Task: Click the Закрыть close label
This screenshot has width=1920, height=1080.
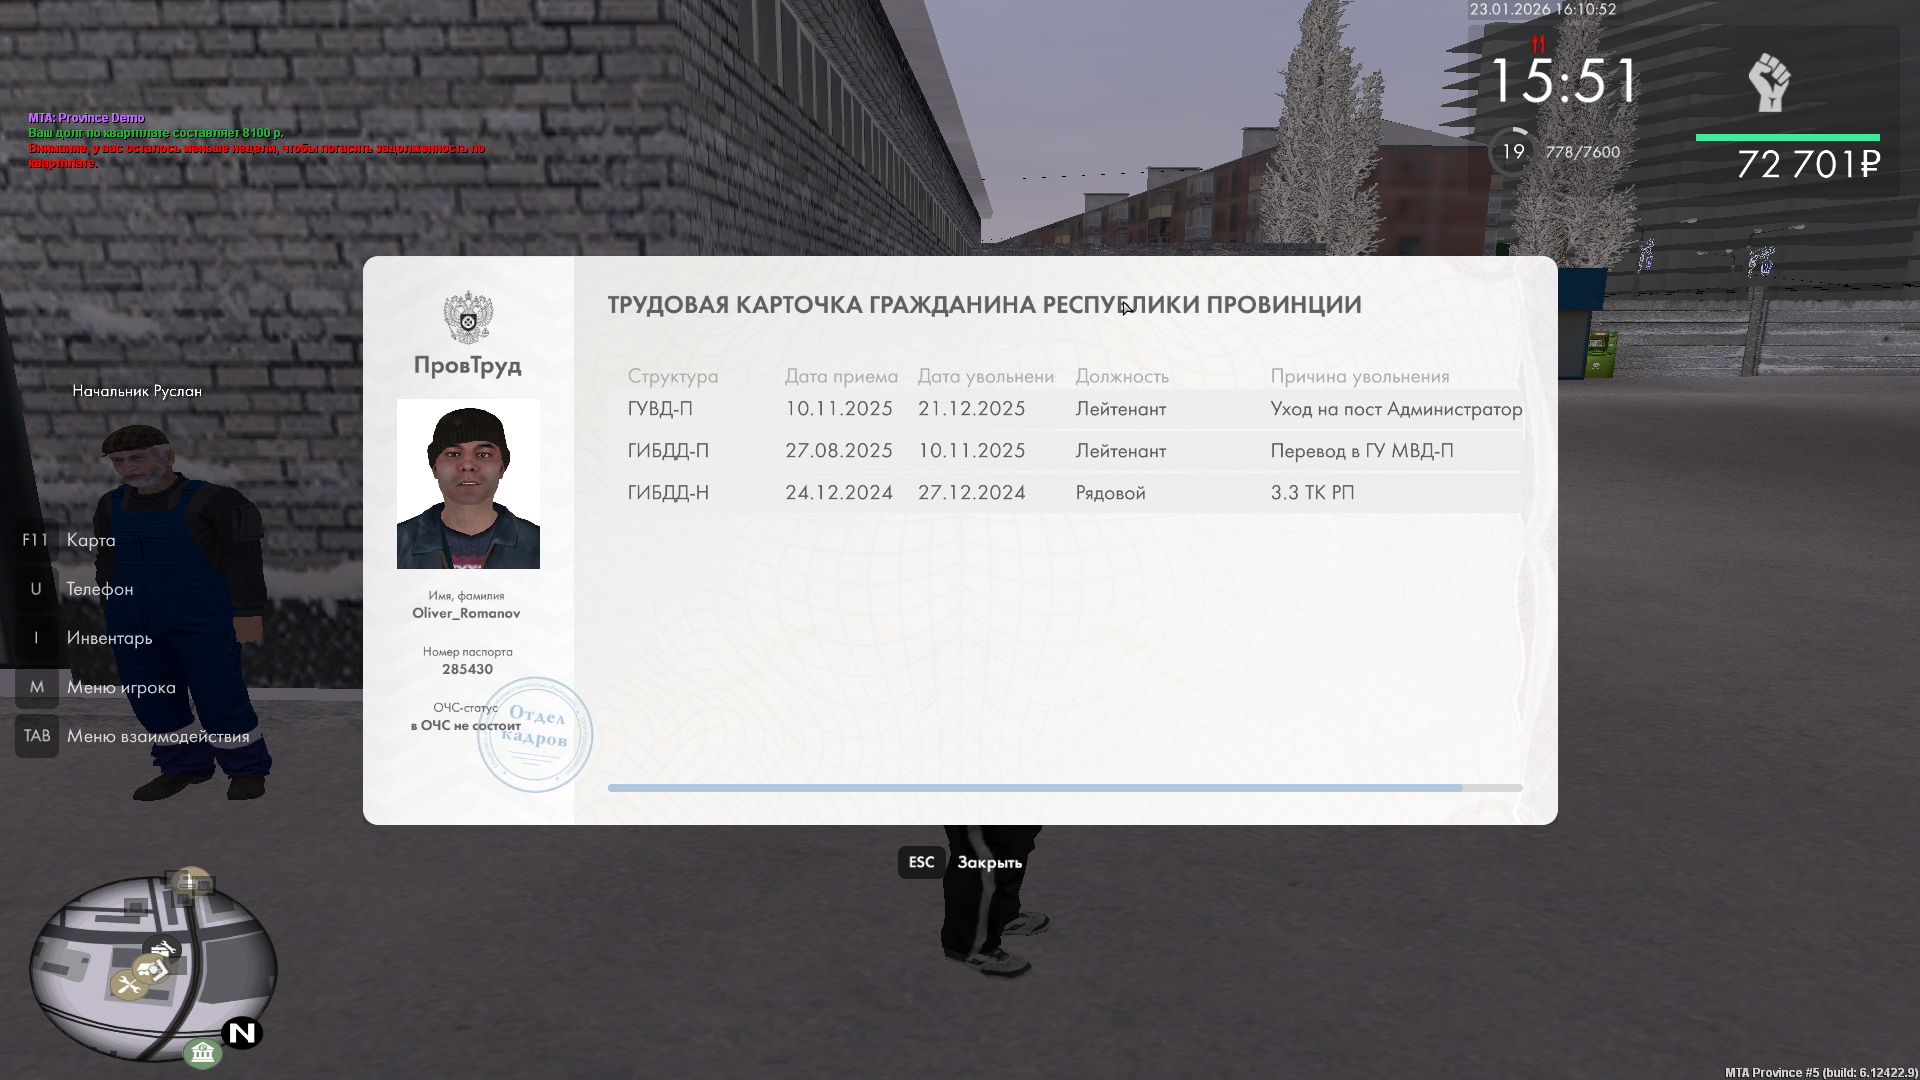Action: (x=989, y=863)
